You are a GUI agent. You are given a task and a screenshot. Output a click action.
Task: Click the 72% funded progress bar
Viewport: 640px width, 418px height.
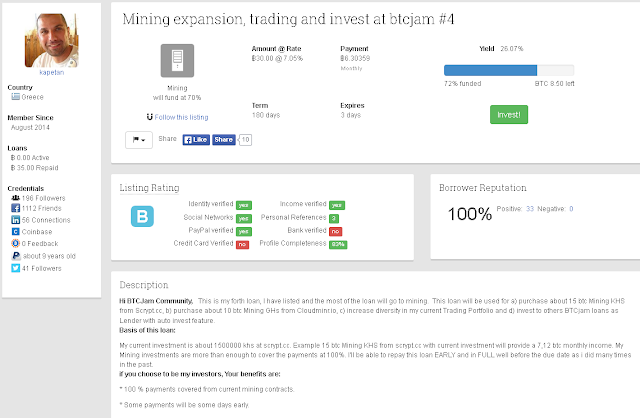(x=509, y=70)
